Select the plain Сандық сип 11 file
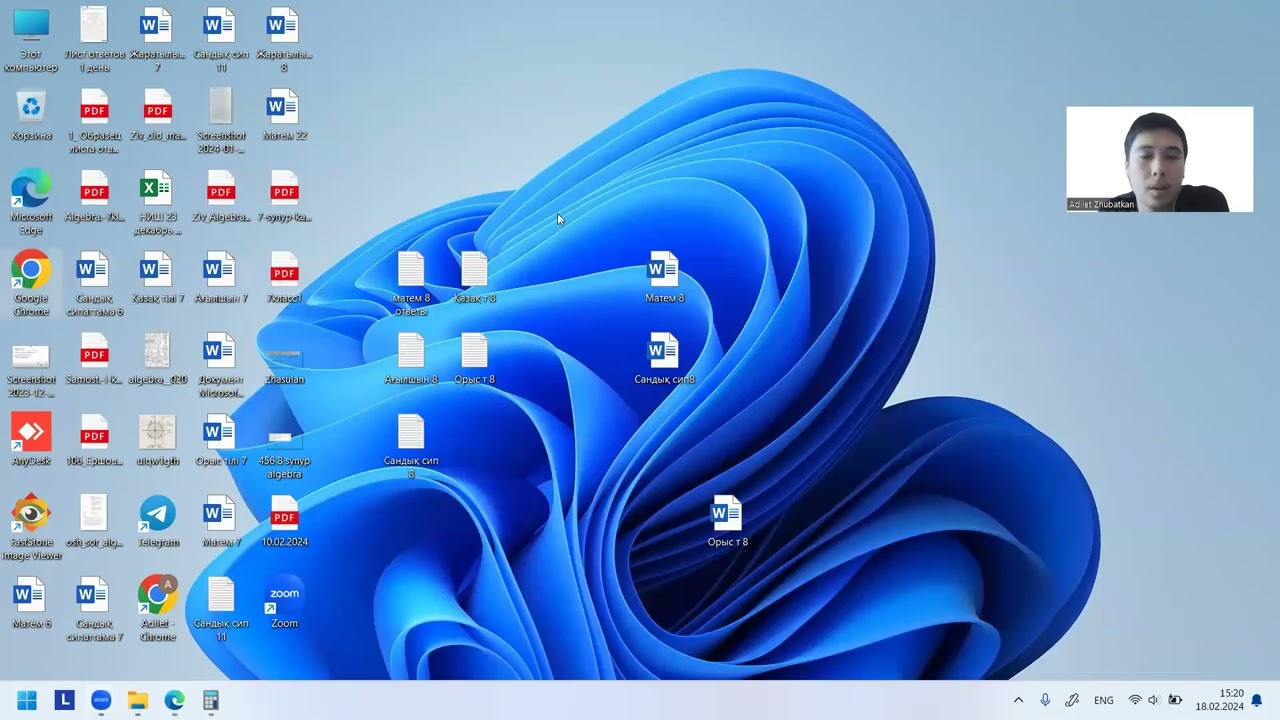This screenshot has height=720, width=1280. pos(221,608)
